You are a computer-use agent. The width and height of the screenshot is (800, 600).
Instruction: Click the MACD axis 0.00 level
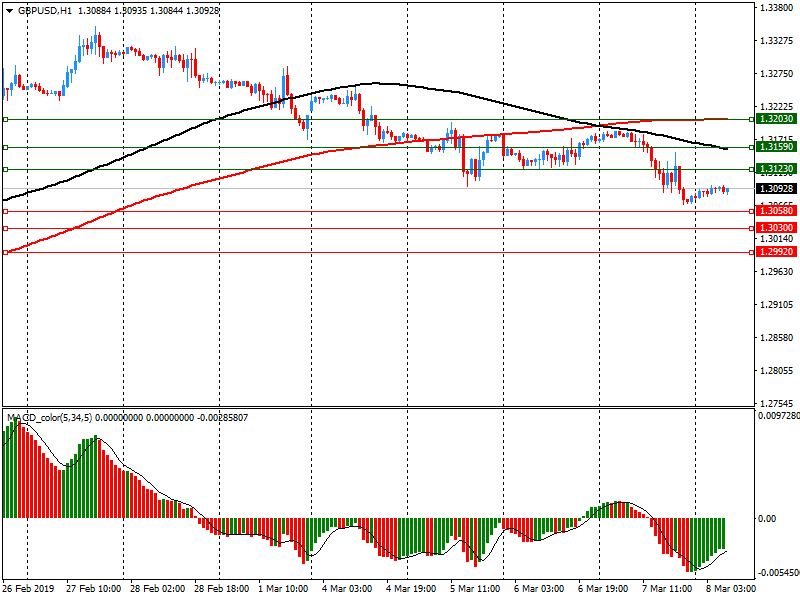coord(767,519)
